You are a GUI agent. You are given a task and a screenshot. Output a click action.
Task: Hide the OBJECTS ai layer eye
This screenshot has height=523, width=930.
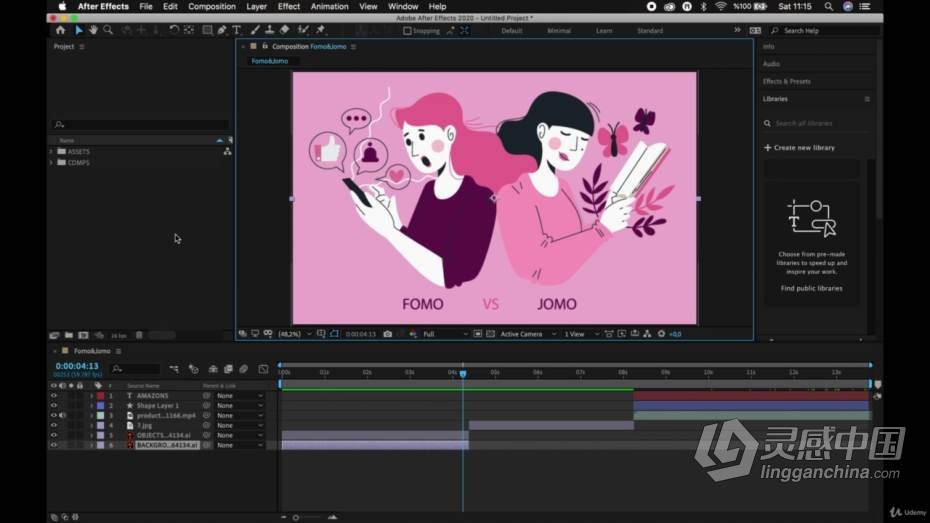point(53,435)
